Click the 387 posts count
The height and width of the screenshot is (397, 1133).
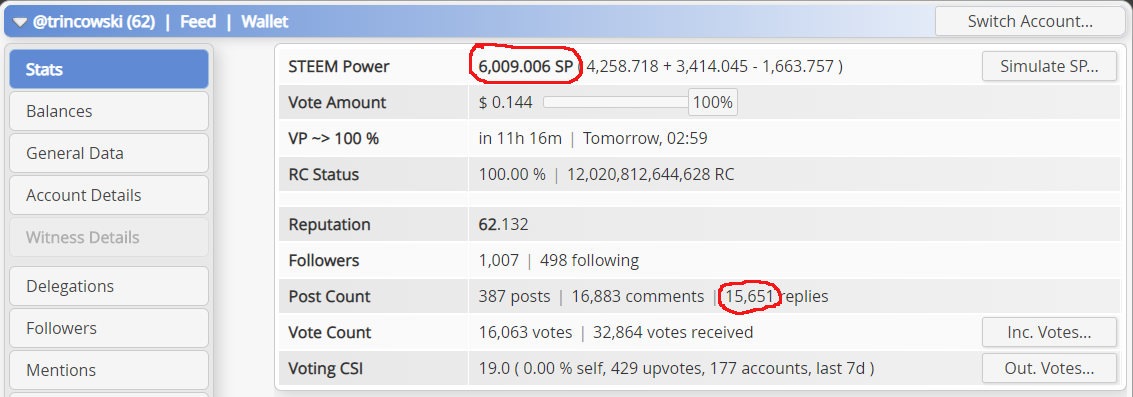coord(514,296)
